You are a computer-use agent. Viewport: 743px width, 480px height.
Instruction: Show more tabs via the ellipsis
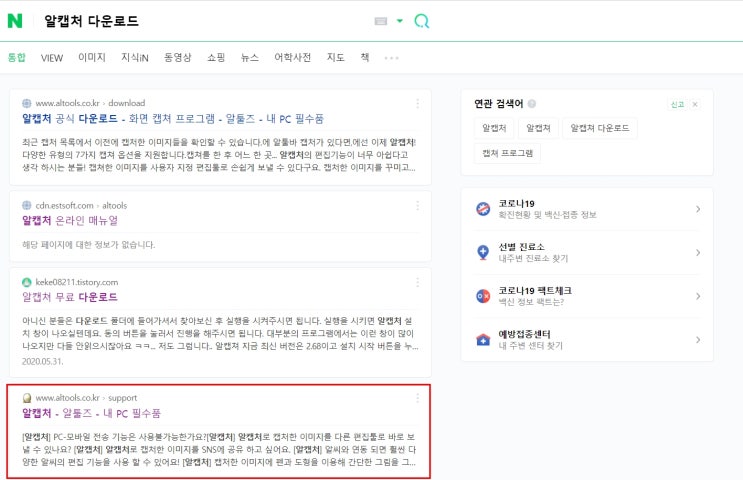point(391,58)
